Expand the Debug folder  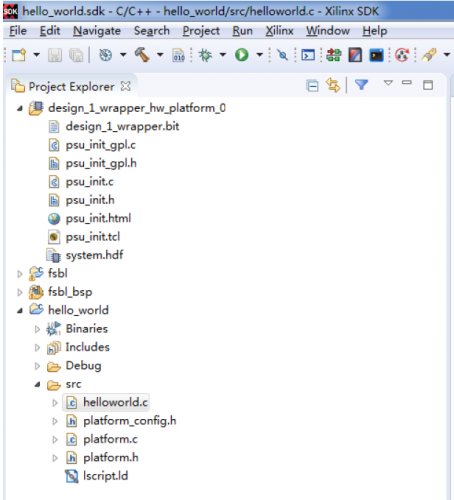pos(37,366)
